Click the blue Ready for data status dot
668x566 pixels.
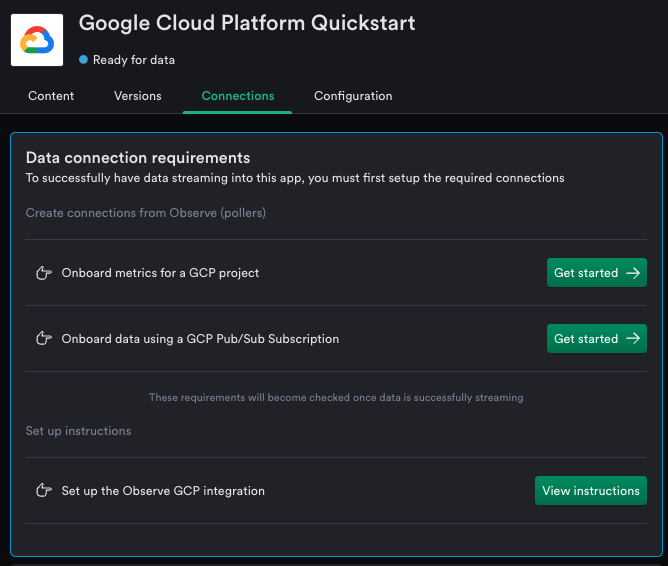(x=84, y=60)
